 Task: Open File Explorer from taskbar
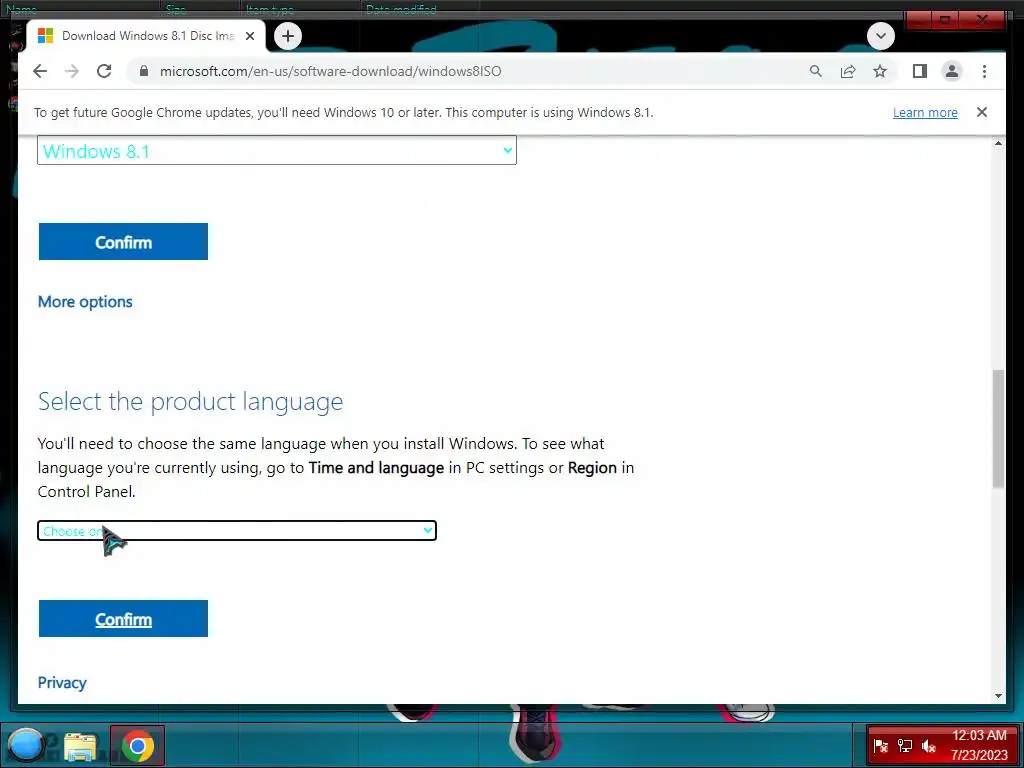coord(80,746)
